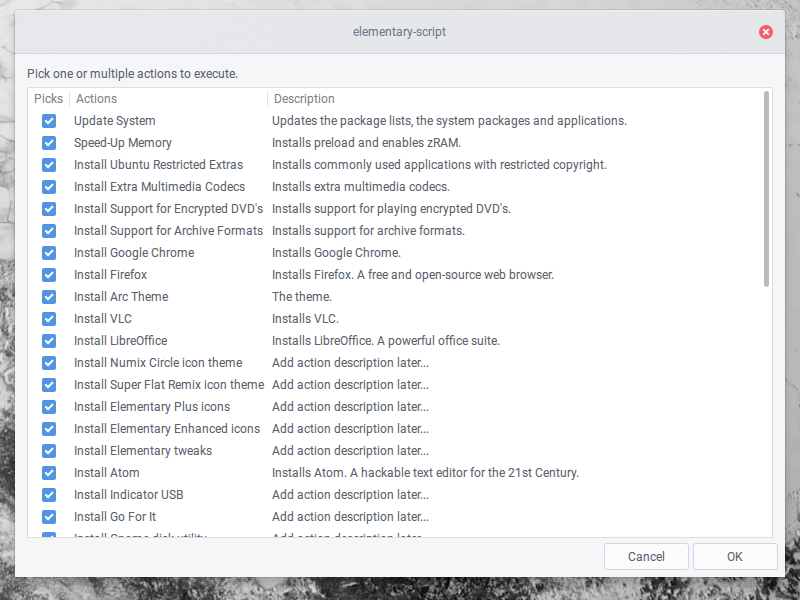The width and height of the screenshot is (800, 600).
Task: Toggle the Speed-Up Memory checkbox
Action: pyautogui.click(x=49, y=143)
